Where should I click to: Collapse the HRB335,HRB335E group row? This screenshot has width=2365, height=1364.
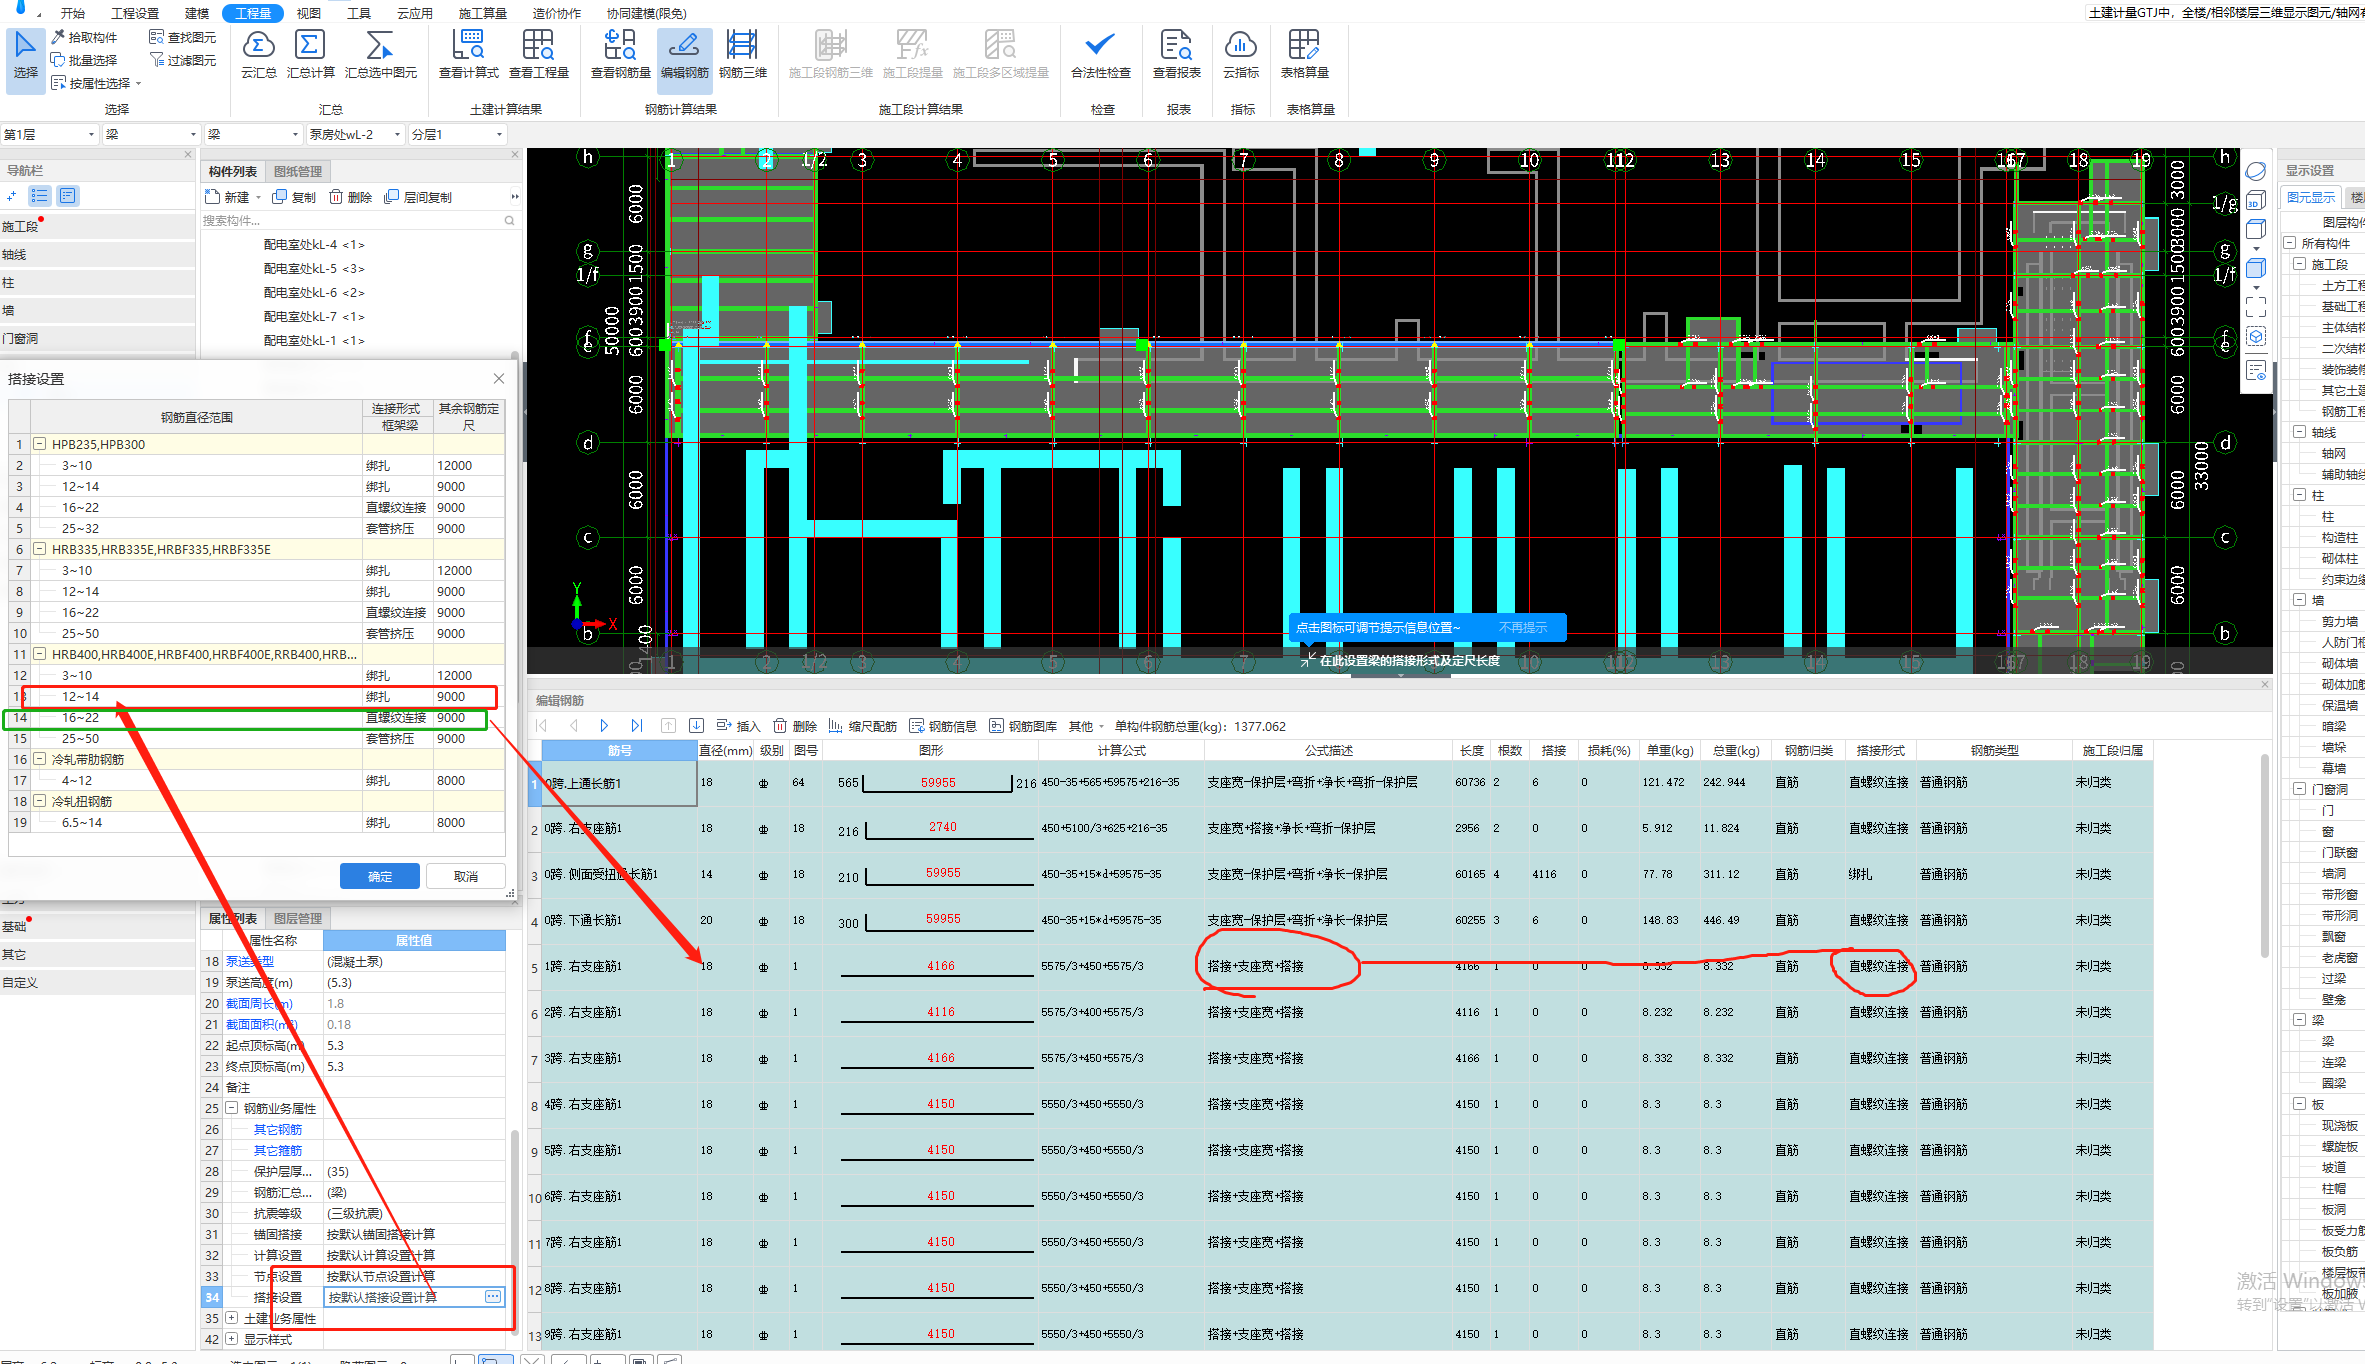tap(40, 548)
